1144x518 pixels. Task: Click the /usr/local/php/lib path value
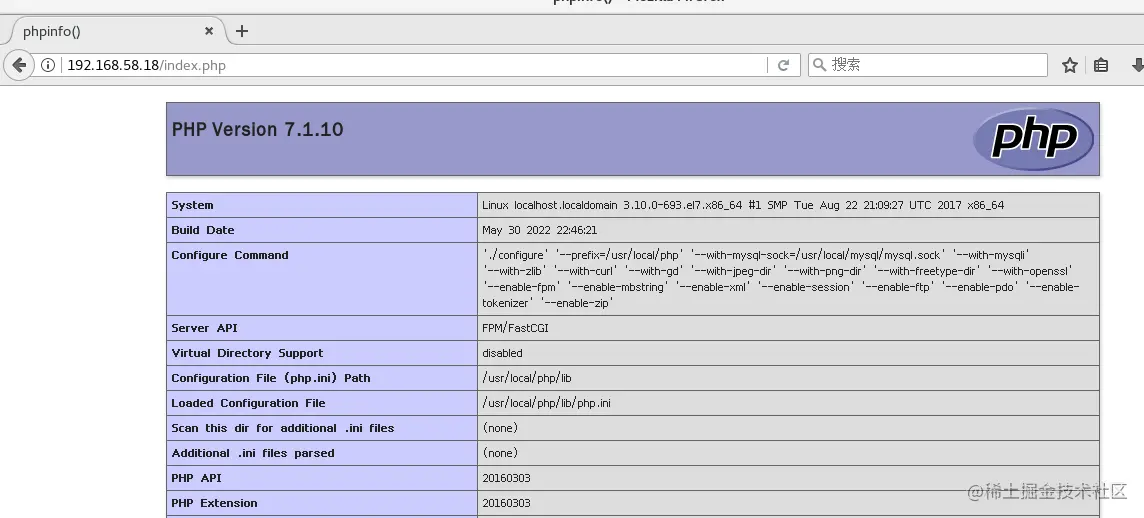click(527, 378)
